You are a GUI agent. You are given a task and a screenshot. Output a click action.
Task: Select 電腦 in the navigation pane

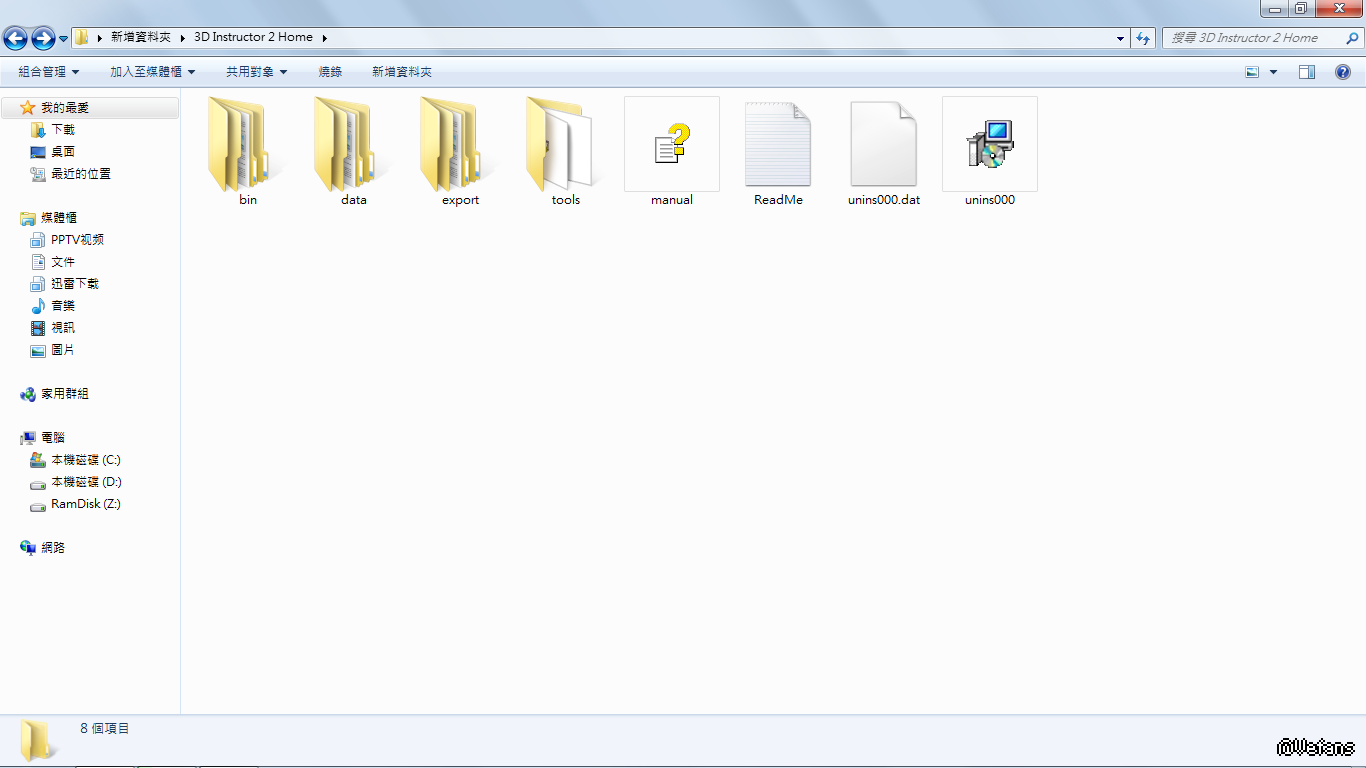point(53,438)
